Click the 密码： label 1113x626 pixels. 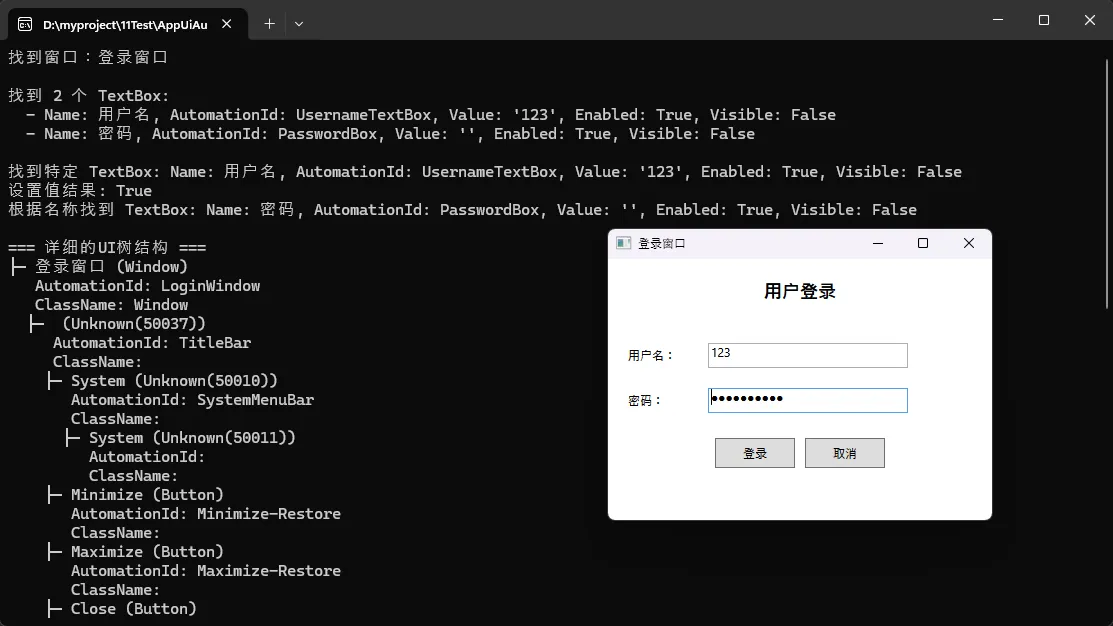(x=645, y=401)
